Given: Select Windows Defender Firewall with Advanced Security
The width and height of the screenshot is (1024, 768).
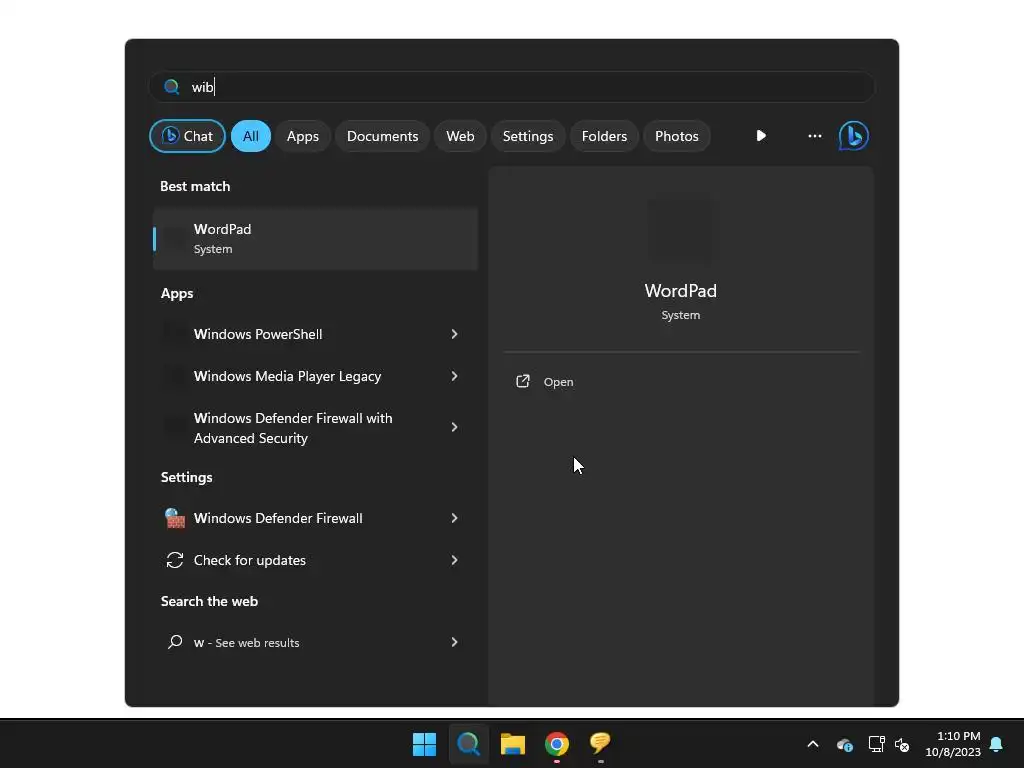Looking at the screenshot, I should [x=315, y=427].
